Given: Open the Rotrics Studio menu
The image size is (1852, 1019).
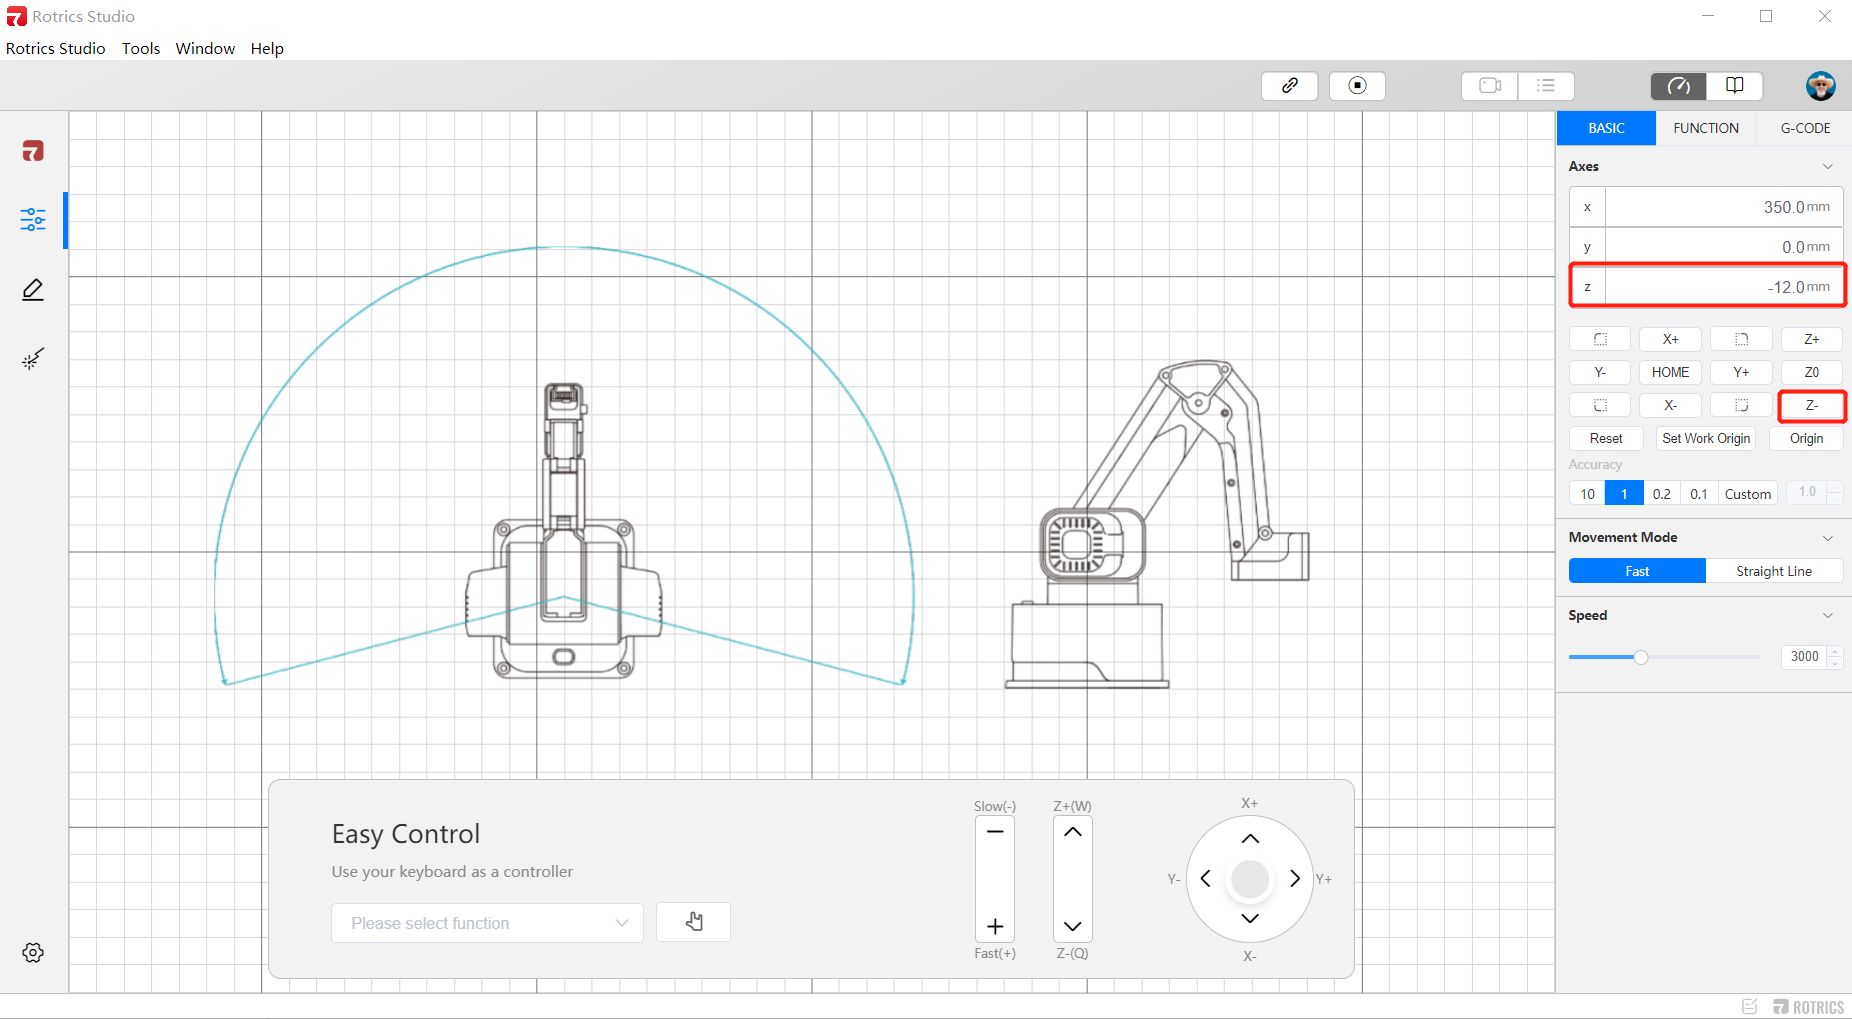Looking at the screenshot, I should [56, 48].
